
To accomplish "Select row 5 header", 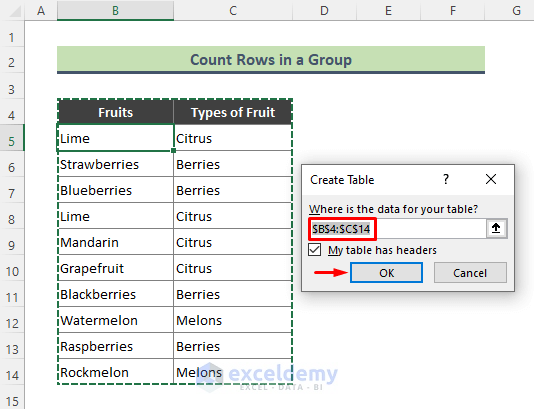I will pos(12,141).
